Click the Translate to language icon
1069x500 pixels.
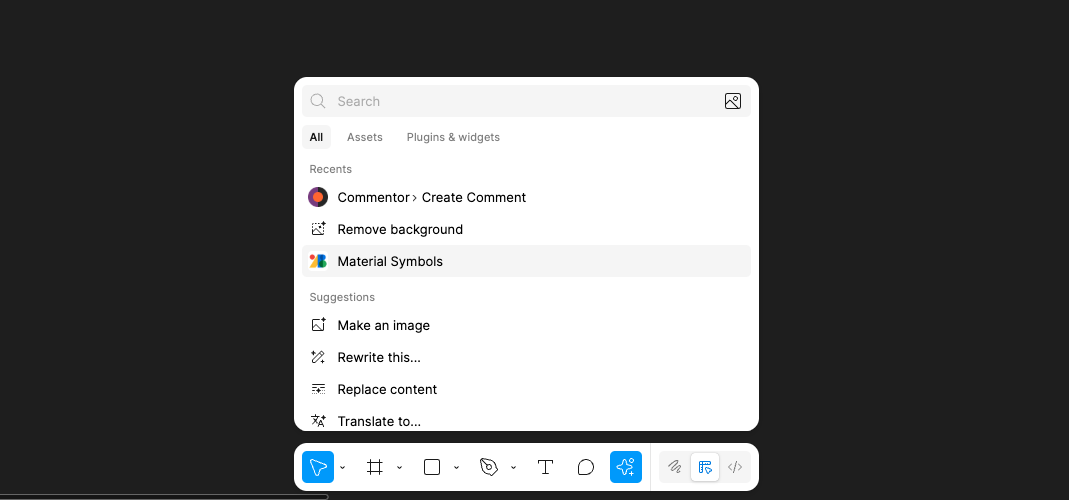click(318, 421)
